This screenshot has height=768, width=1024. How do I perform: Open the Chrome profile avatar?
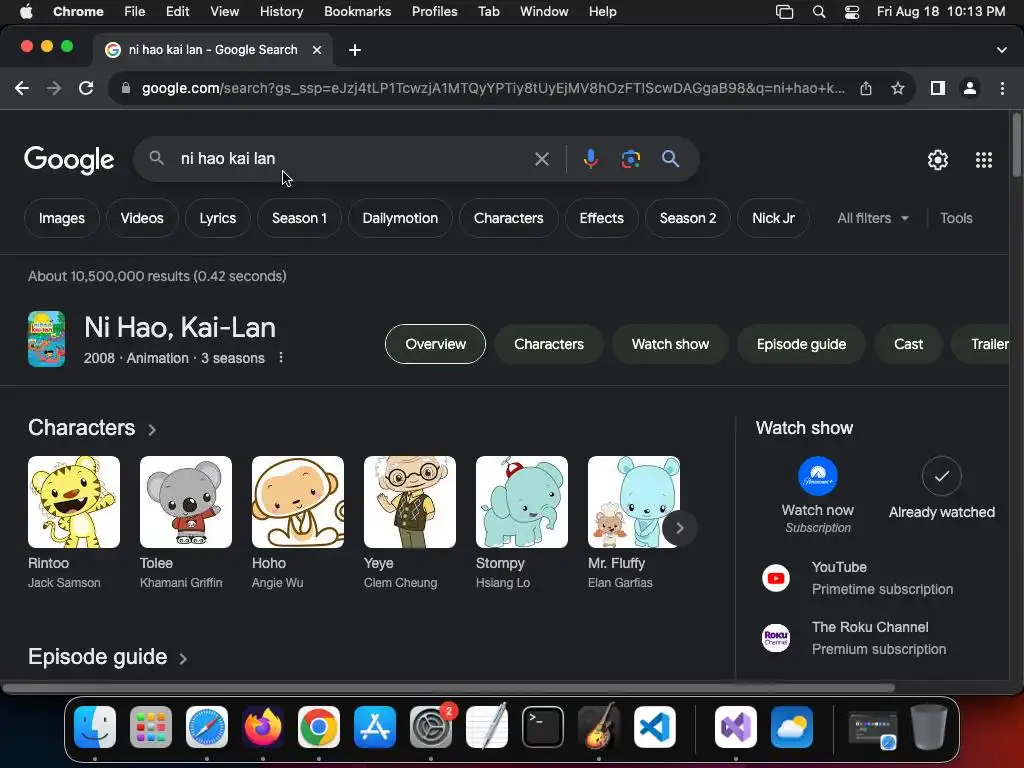970,88
